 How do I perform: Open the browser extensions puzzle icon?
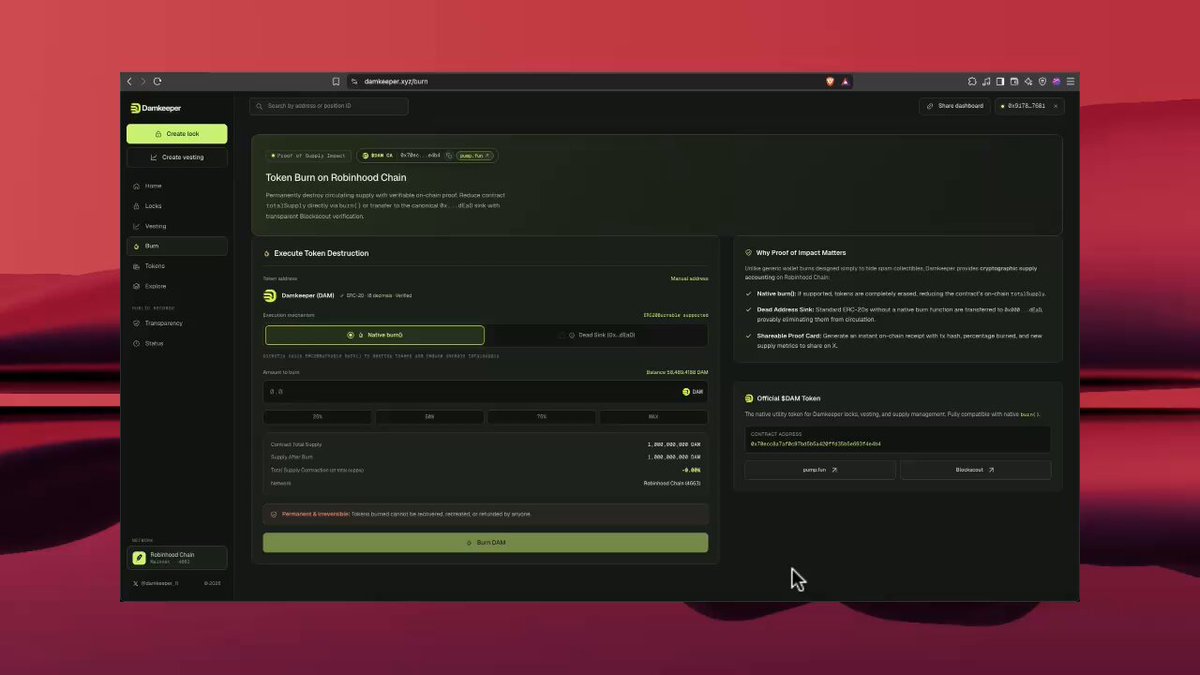click(x=972, y=81)
